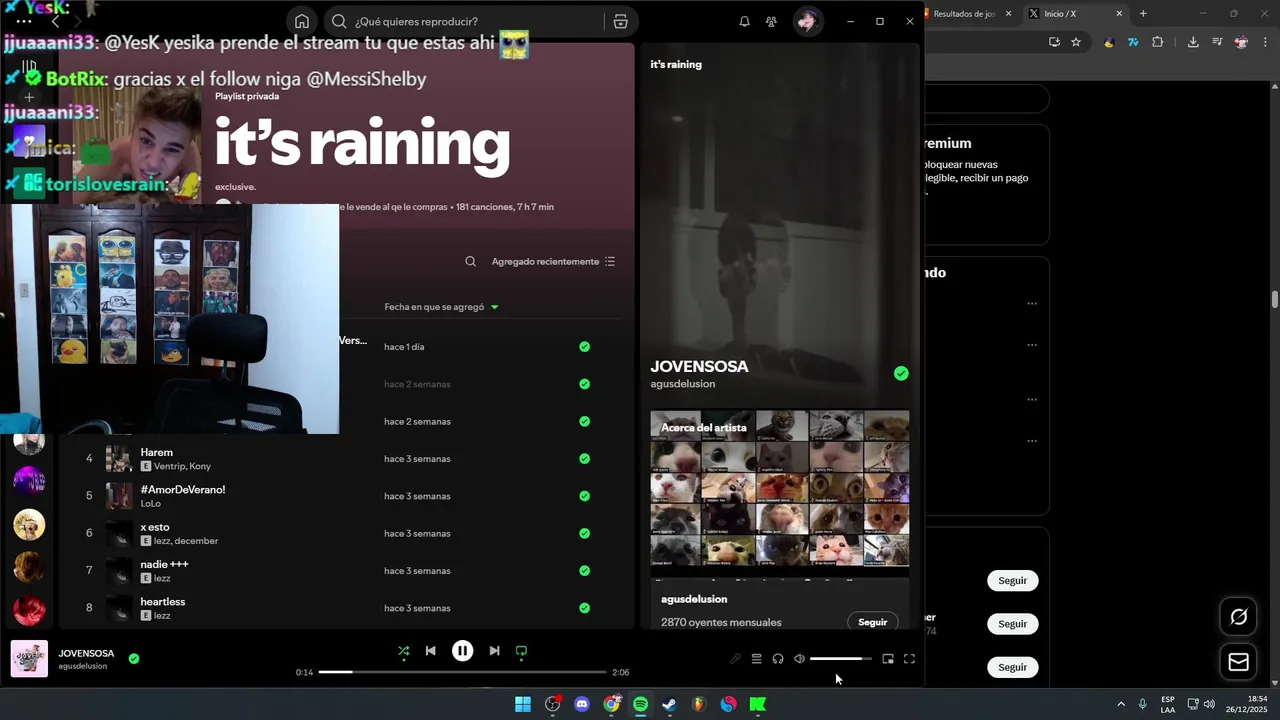
Task: Close the Inicio / X tab
Action: pos(1119,14)
